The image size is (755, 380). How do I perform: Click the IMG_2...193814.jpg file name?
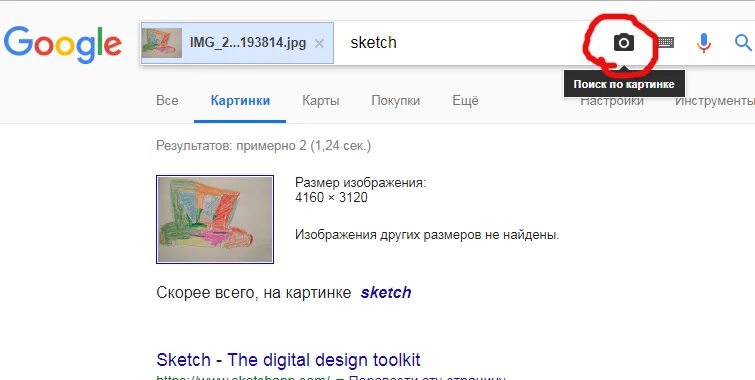coord(248,42)
